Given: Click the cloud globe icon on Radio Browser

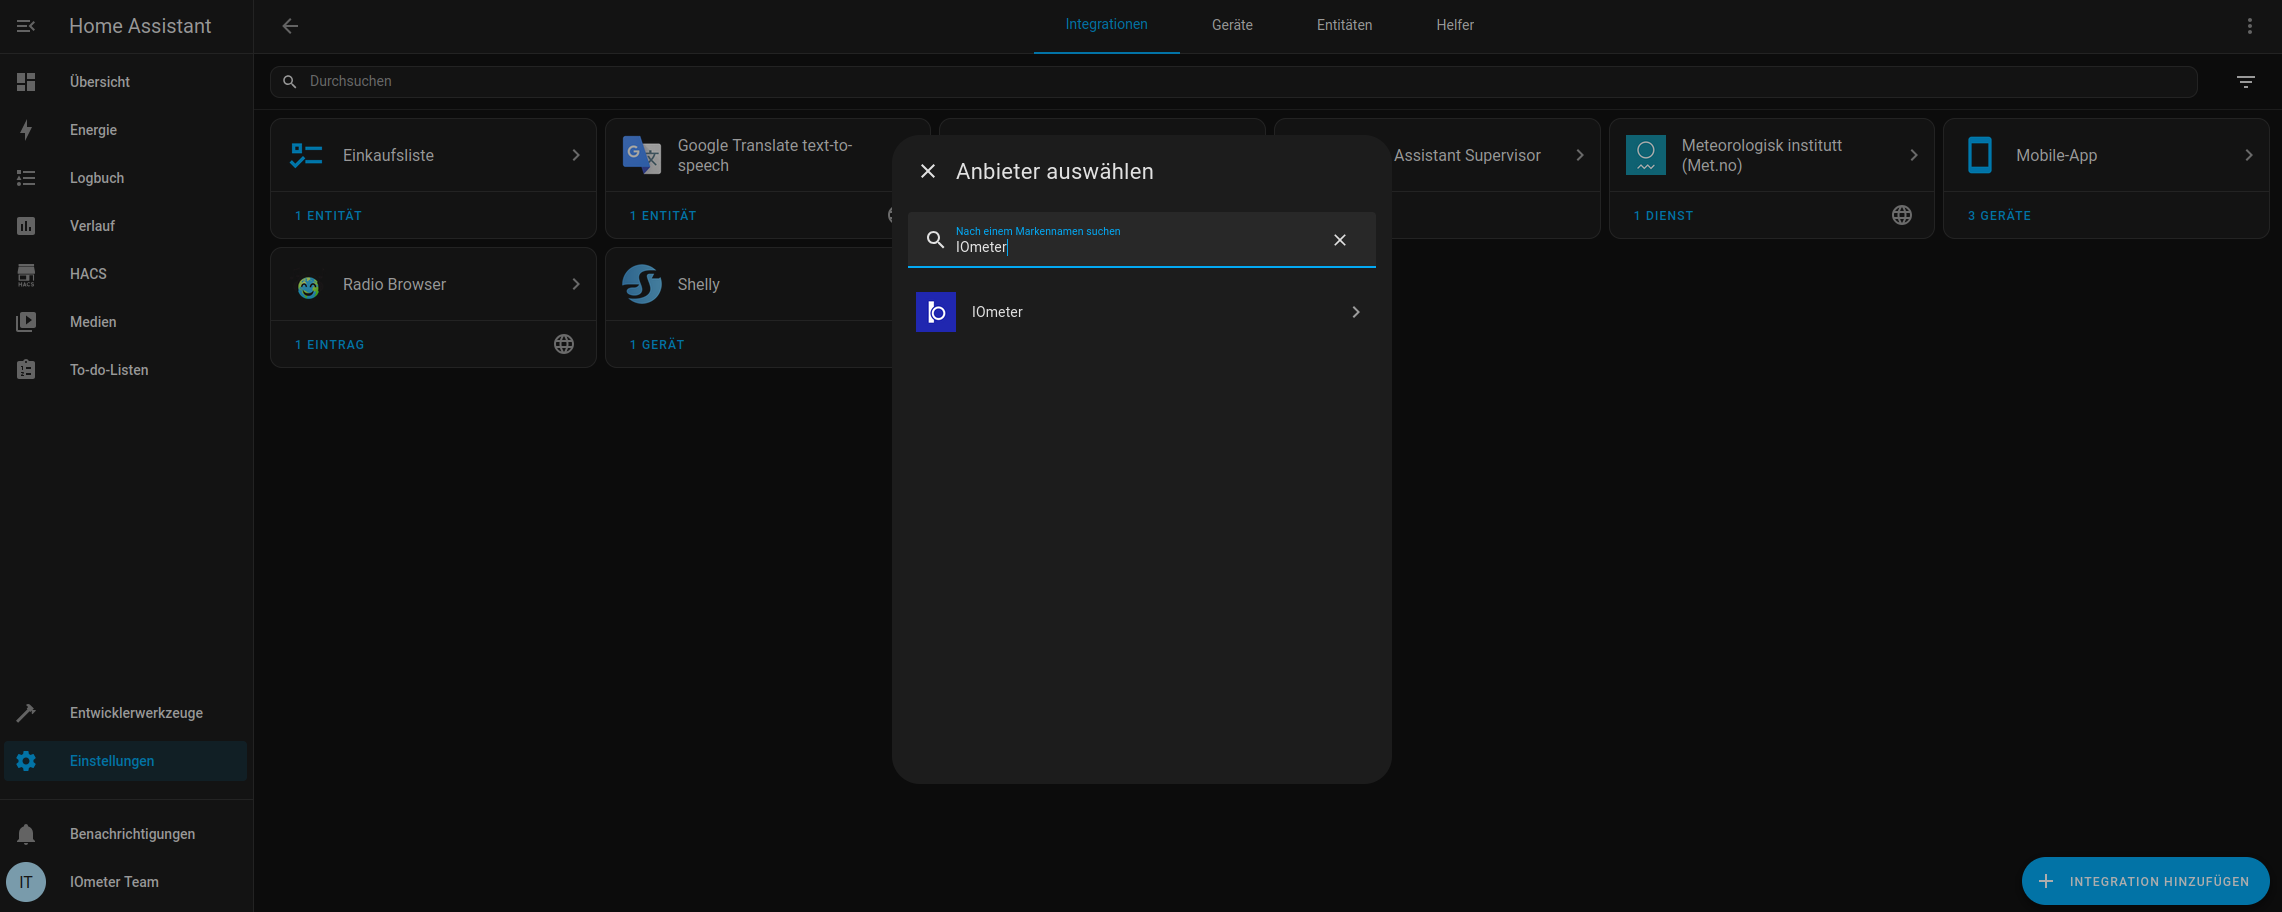Looking at the screenshot, I should (564, 344).
